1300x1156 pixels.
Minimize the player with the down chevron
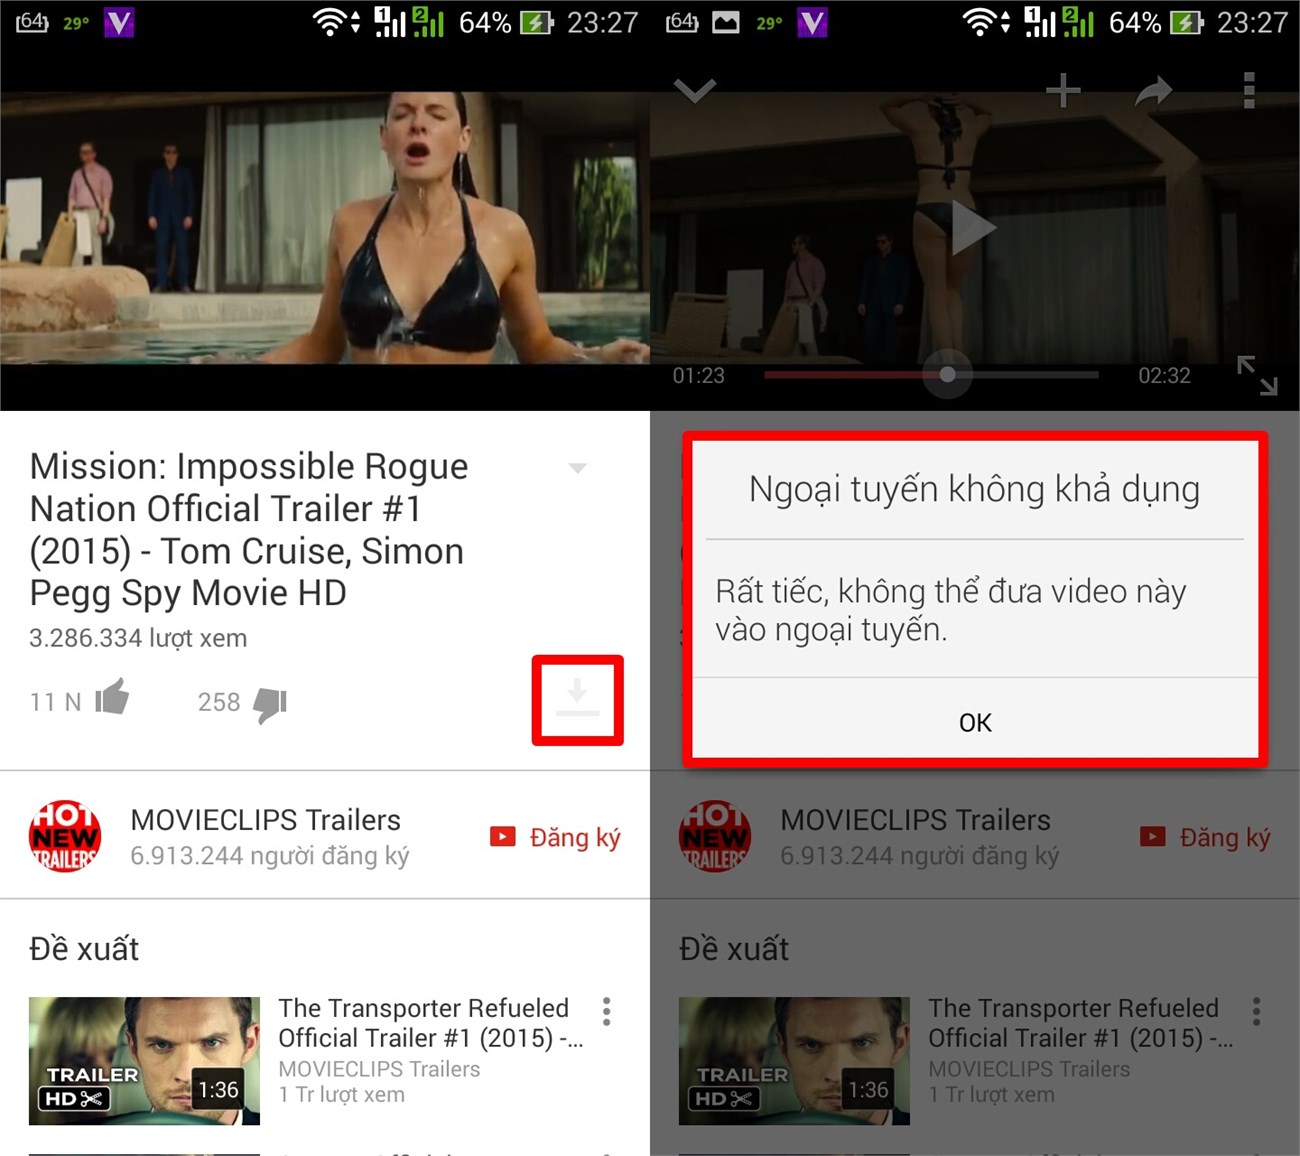(x=695, y=91)
